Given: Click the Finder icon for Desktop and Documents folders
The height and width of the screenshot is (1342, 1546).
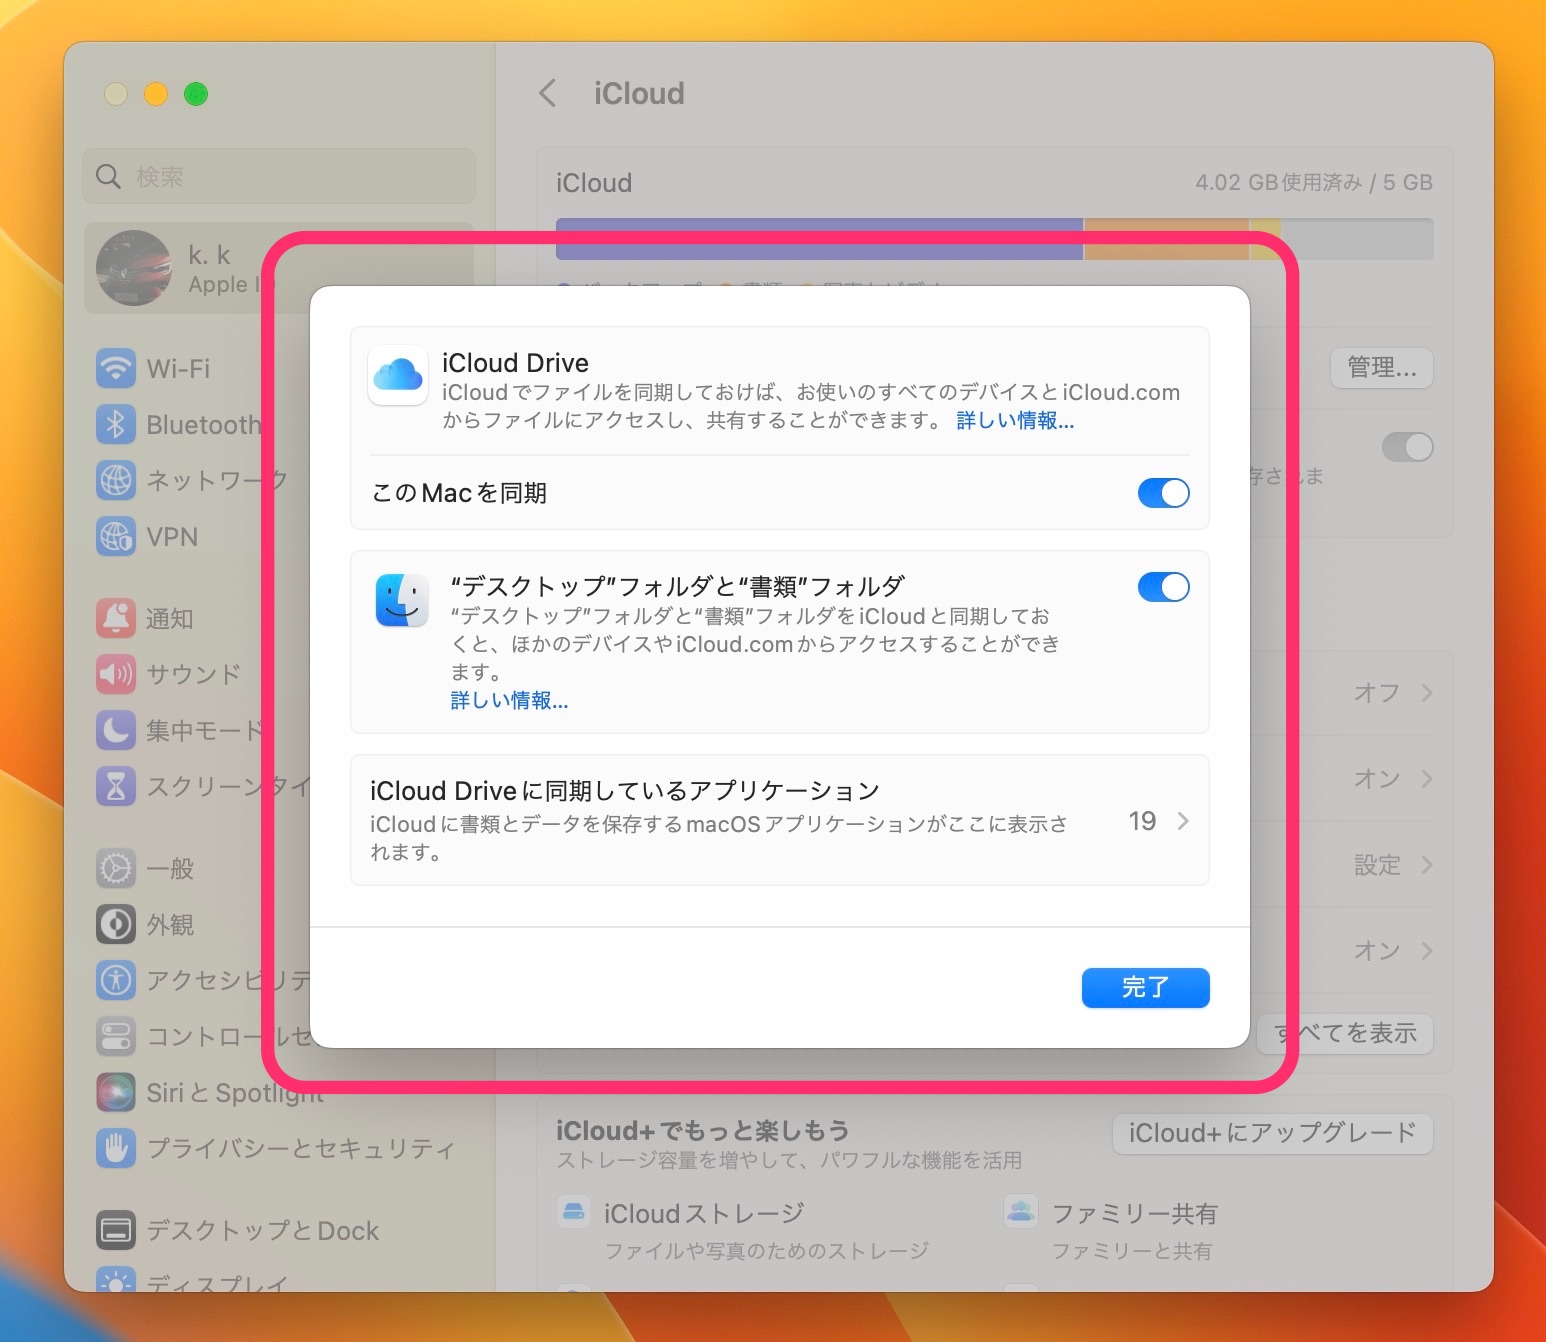Looking at the screenshot, I should tap(402, 600).
